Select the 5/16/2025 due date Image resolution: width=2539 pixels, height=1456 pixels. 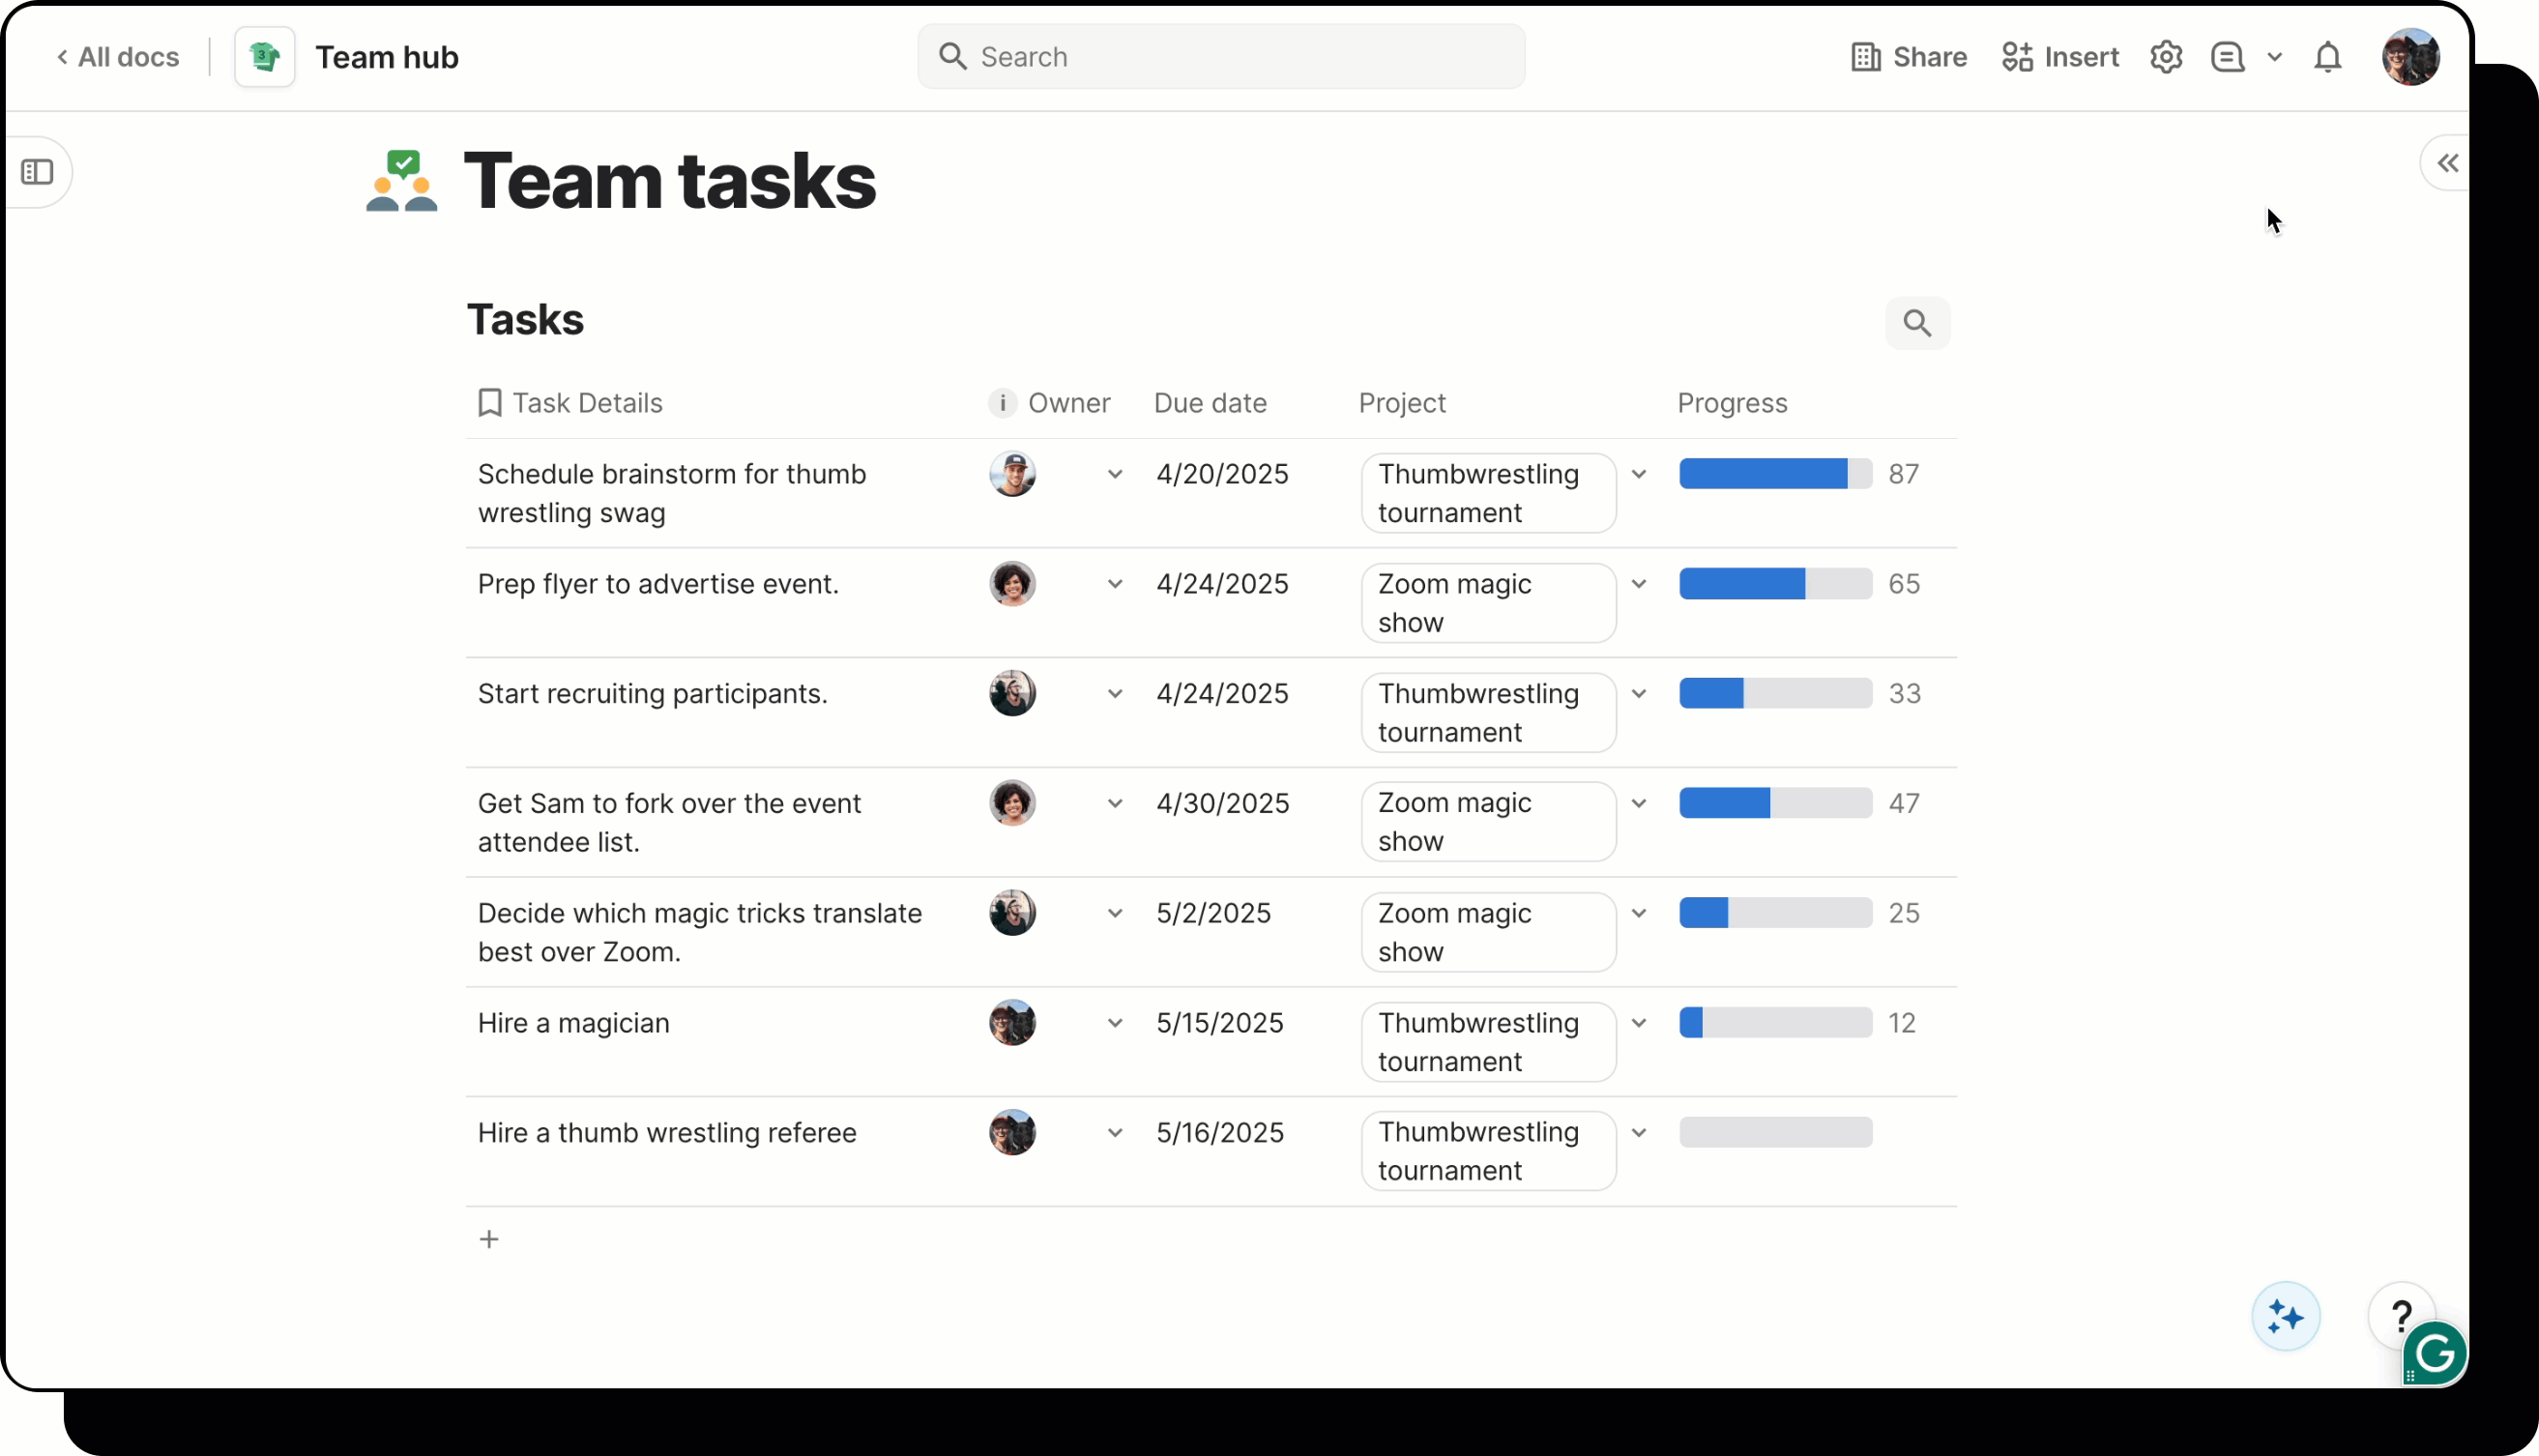point(1219,1133)
